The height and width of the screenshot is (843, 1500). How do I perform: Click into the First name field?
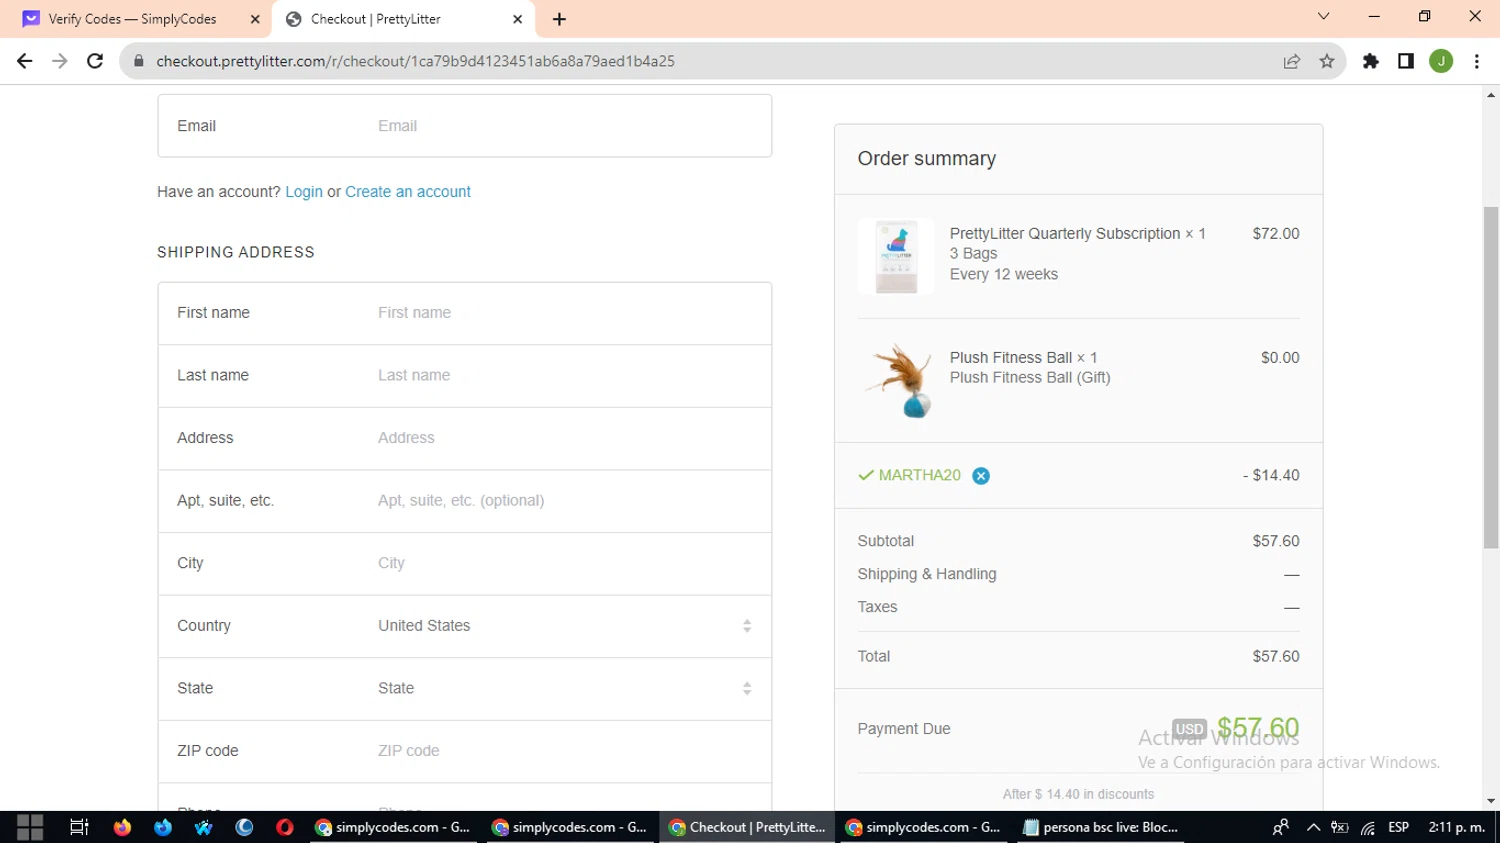(x=465, y=313)
